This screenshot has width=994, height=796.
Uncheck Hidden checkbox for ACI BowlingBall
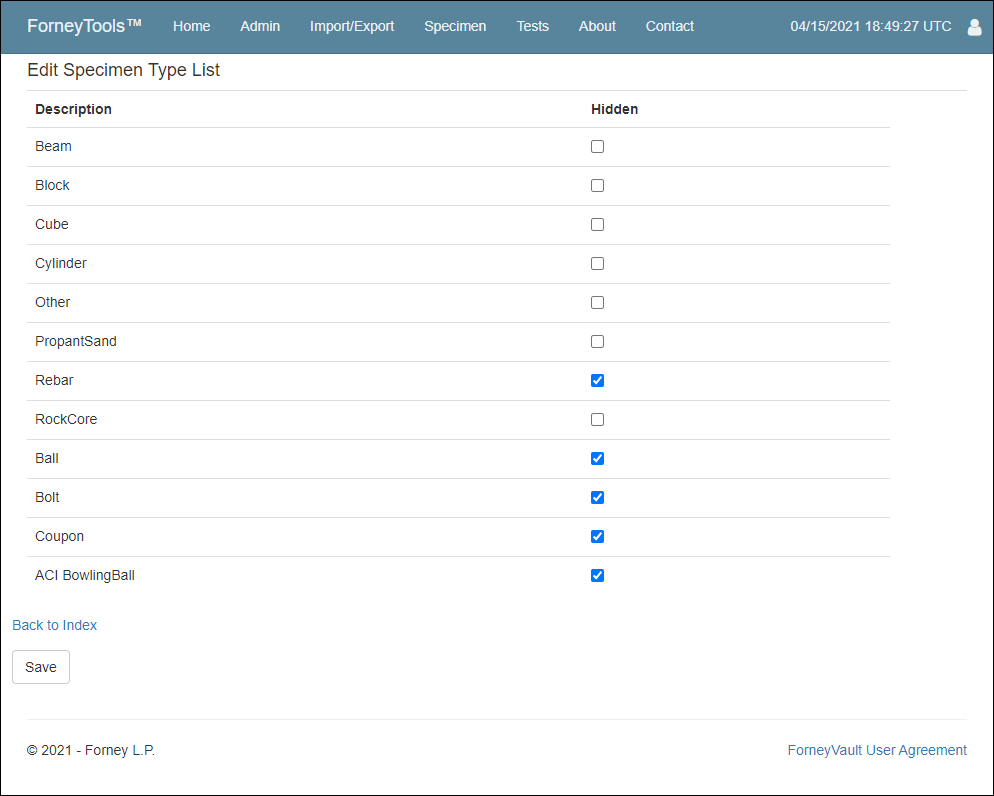(597, 575)
